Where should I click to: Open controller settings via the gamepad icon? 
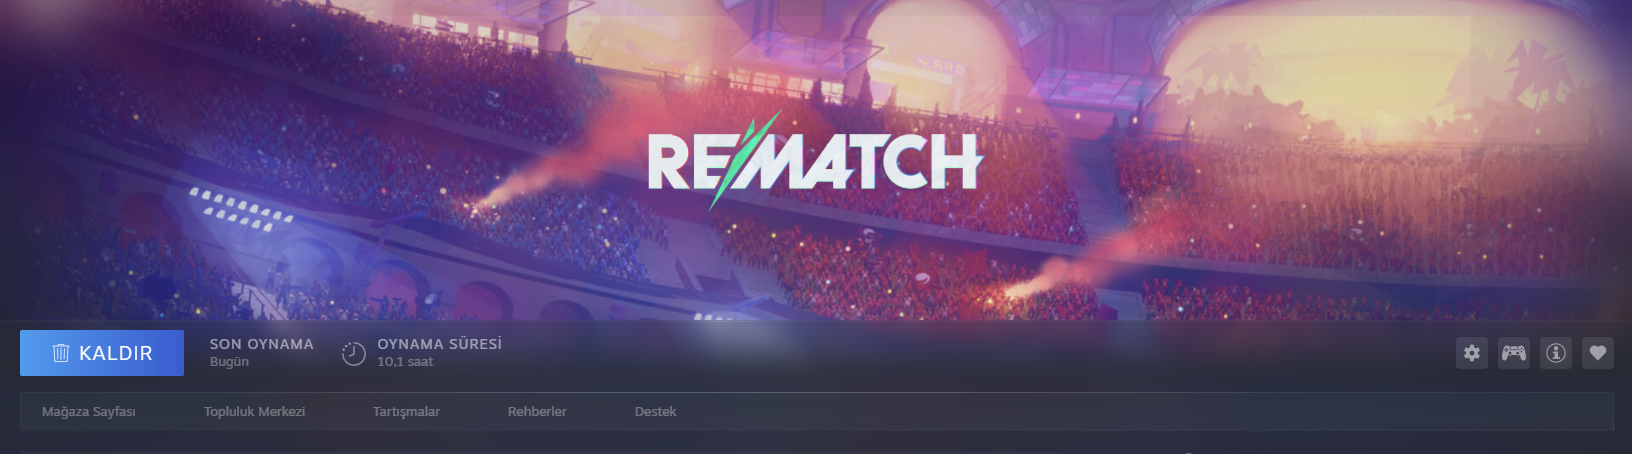(x=1514, y=353)
